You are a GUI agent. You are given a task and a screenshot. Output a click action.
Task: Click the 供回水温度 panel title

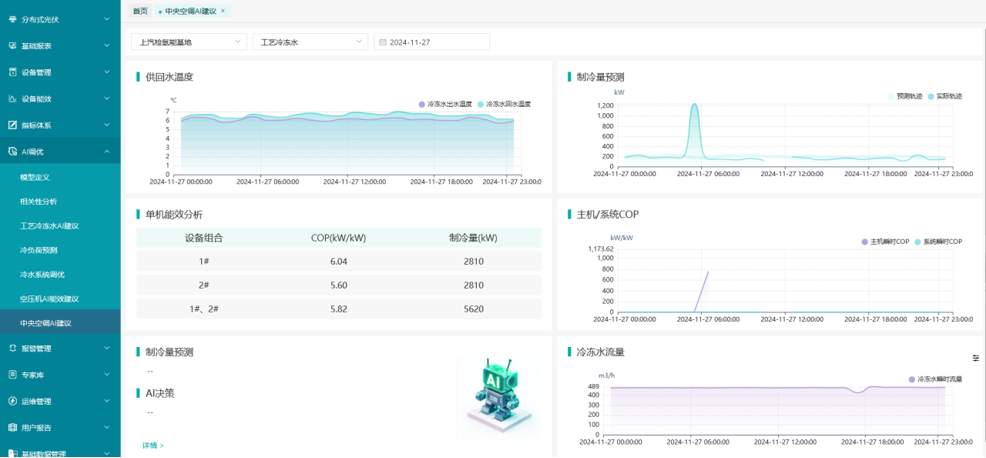(169, 77)
